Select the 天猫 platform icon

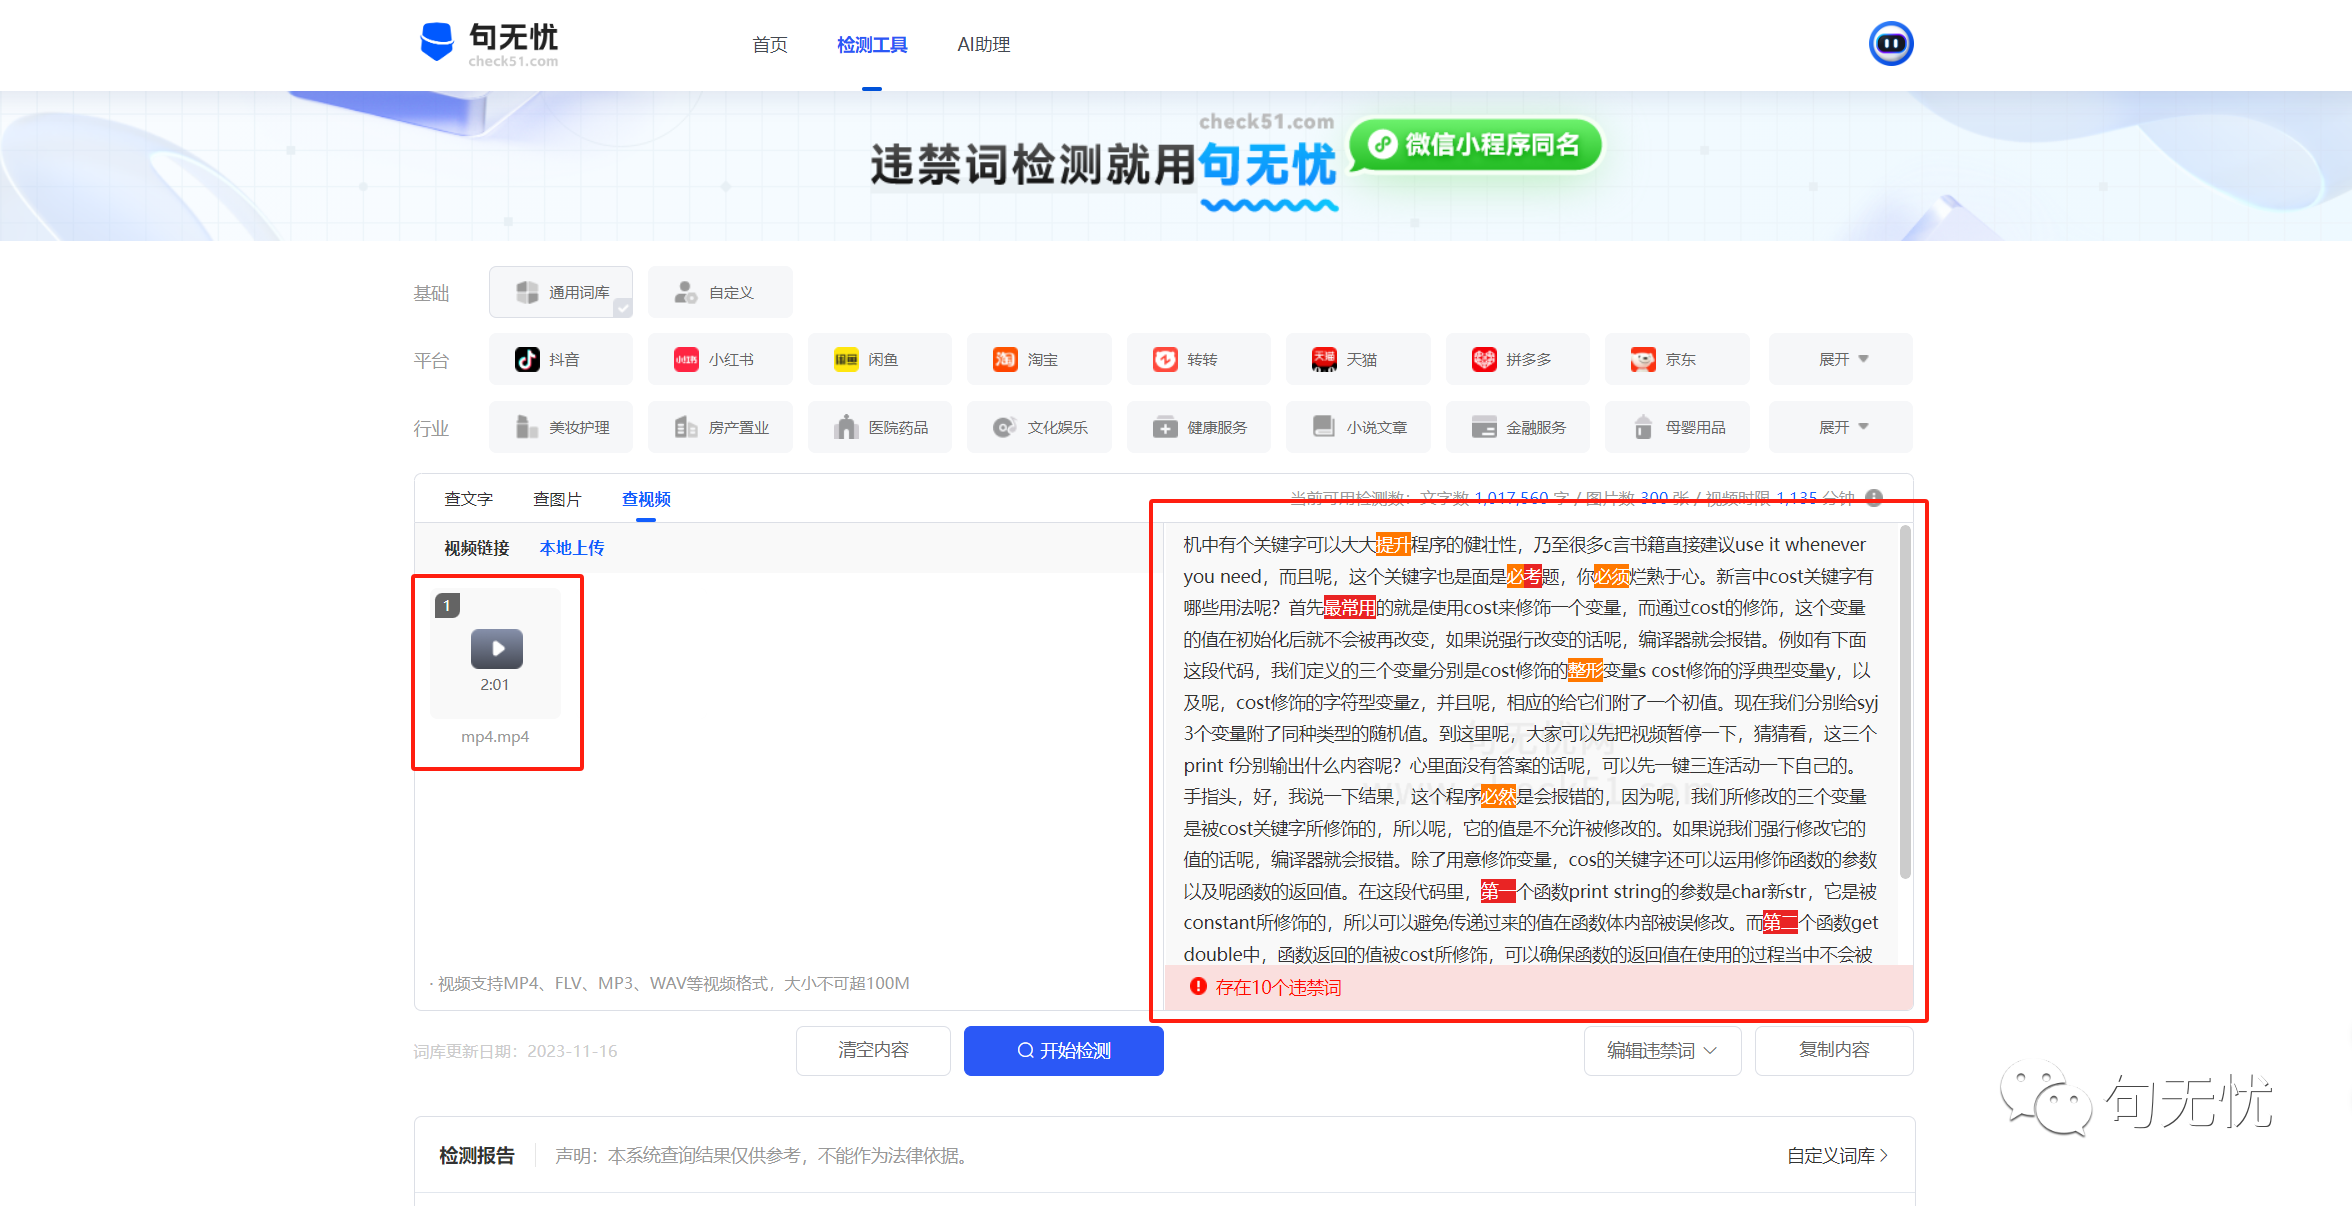tap(1324, 360)
